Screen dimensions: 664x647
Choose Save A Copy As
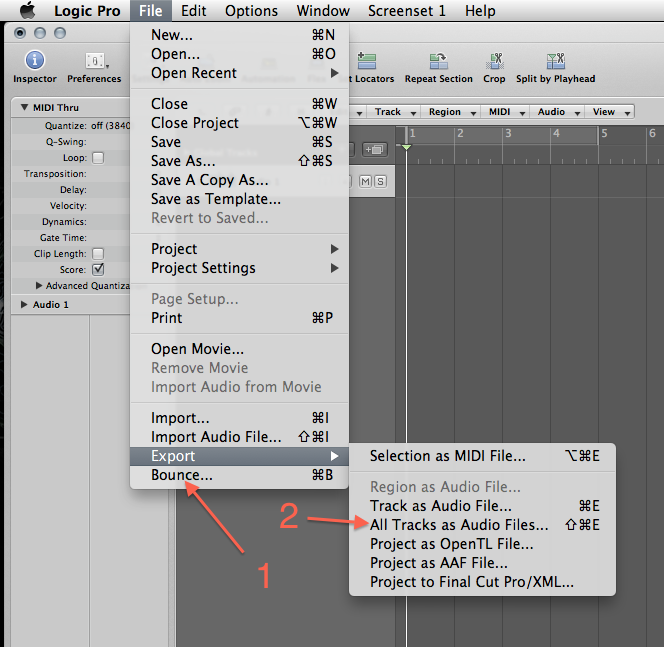pos(239,180)
